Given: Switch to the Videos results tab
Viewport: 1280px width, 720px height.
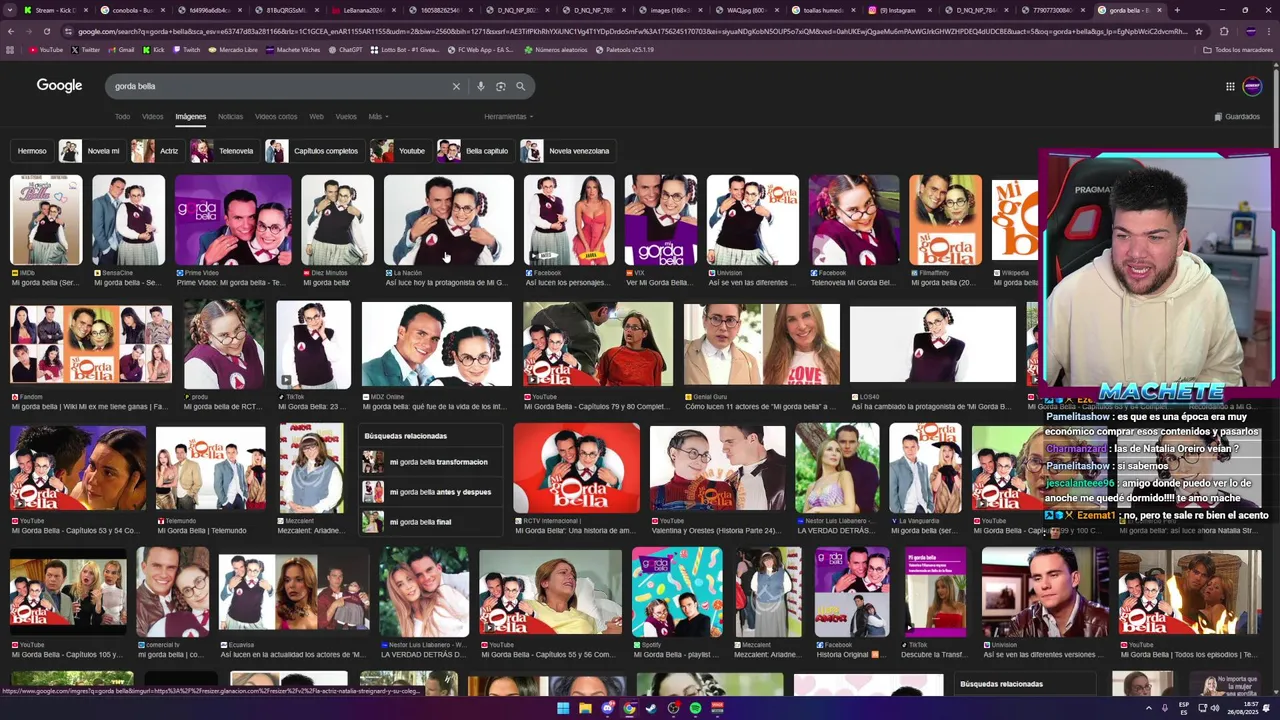Looking at the screenshot, I should point(152,117).
